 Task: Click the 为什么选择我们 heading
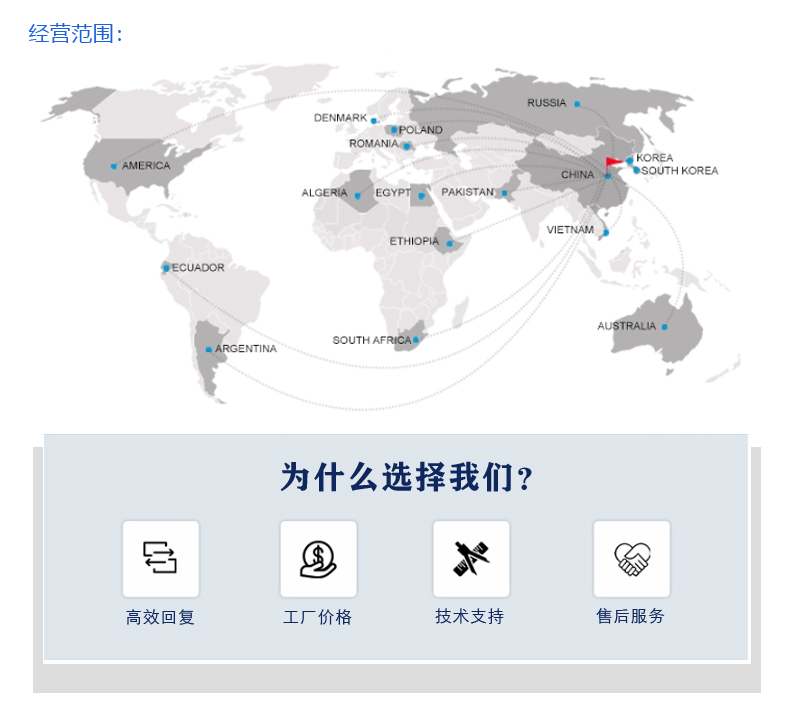coord(406,478)
